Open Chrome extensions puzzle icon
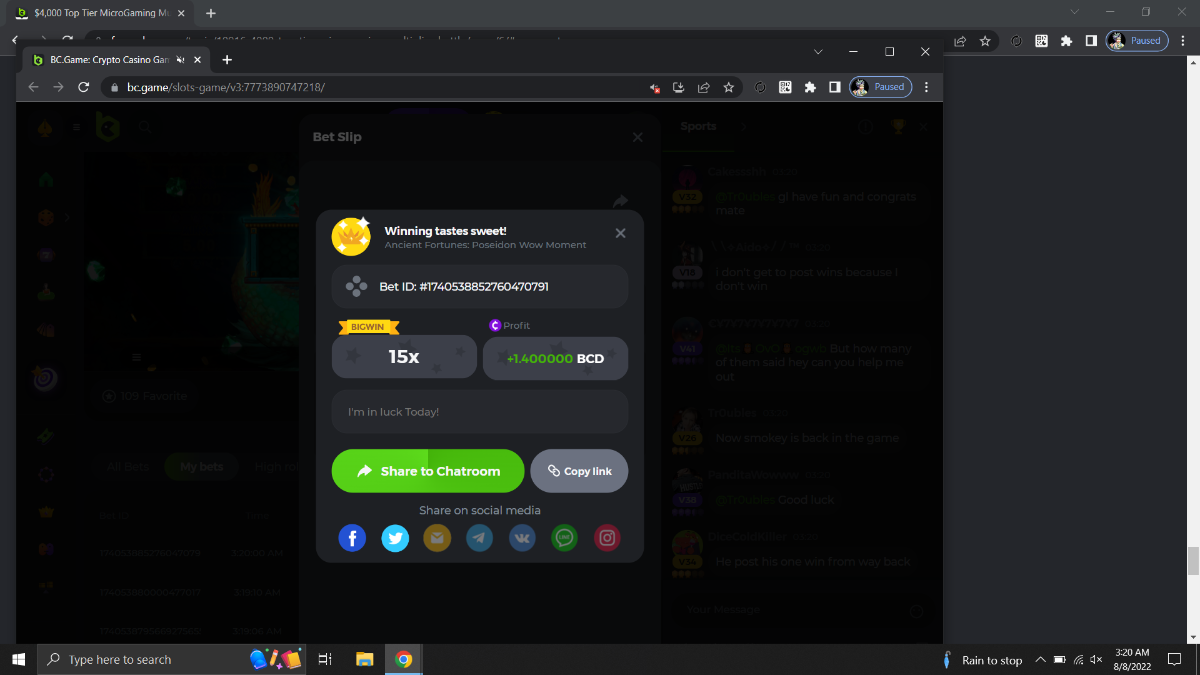The height and width of the screenshot is (675, 1200). [x=810, y=87]
